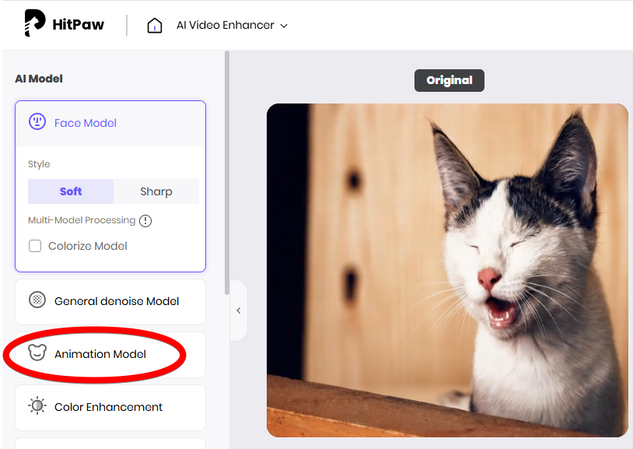Click the General denoise Model icon

(37, 300)
